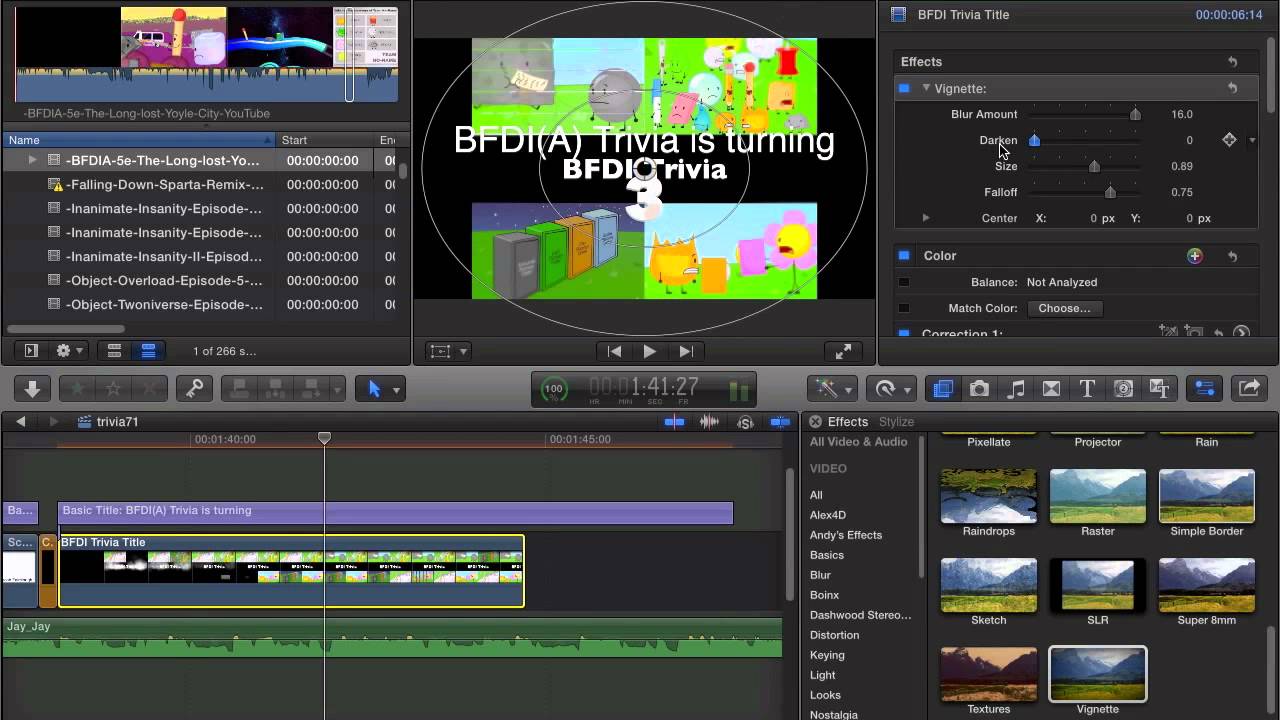Screen dimensions: 1280x720
Task: Toggle timeline Solo button
Action: click(745, 422)
